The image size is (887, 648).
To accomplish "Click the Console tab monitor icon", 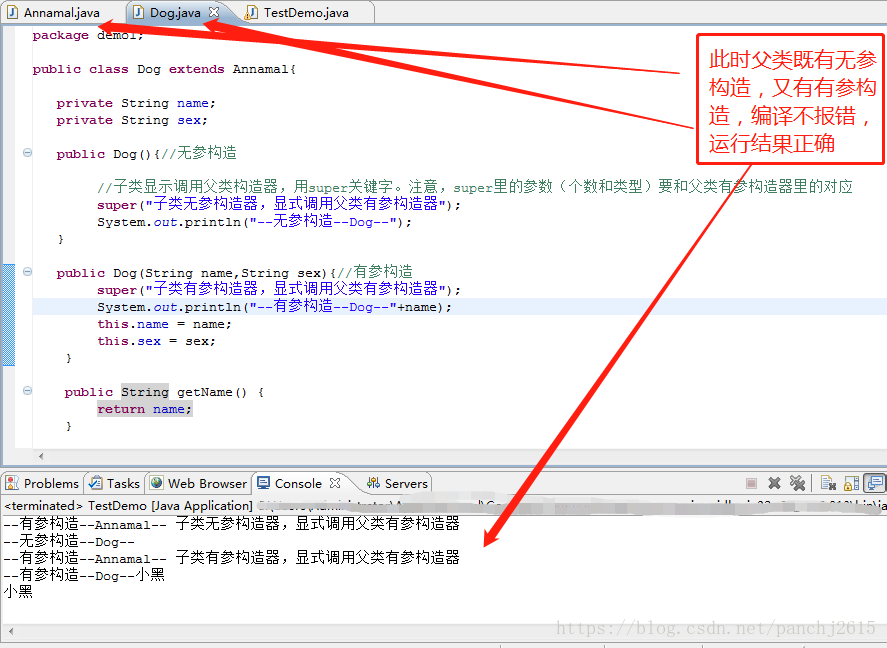I will pyautogui.click(x=263, y=483).
